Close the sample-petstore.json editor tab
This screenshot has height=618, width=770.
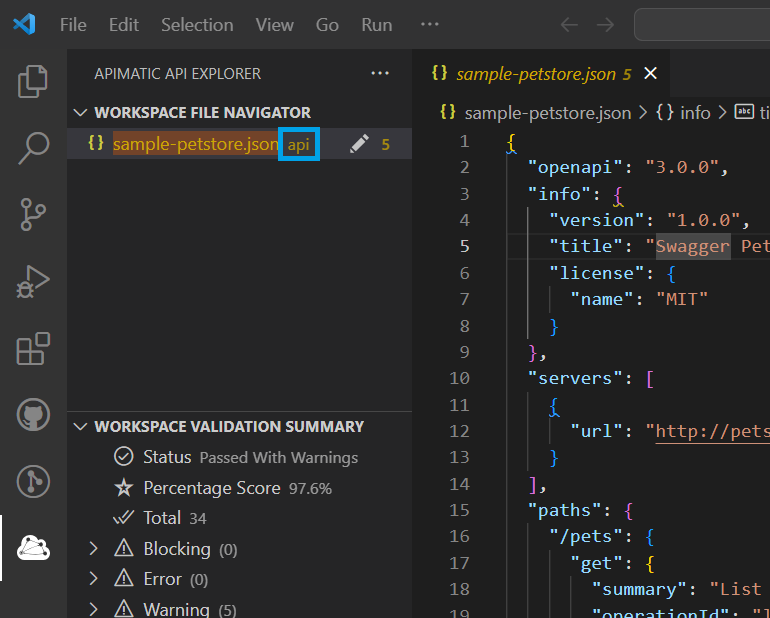(651, 73)
